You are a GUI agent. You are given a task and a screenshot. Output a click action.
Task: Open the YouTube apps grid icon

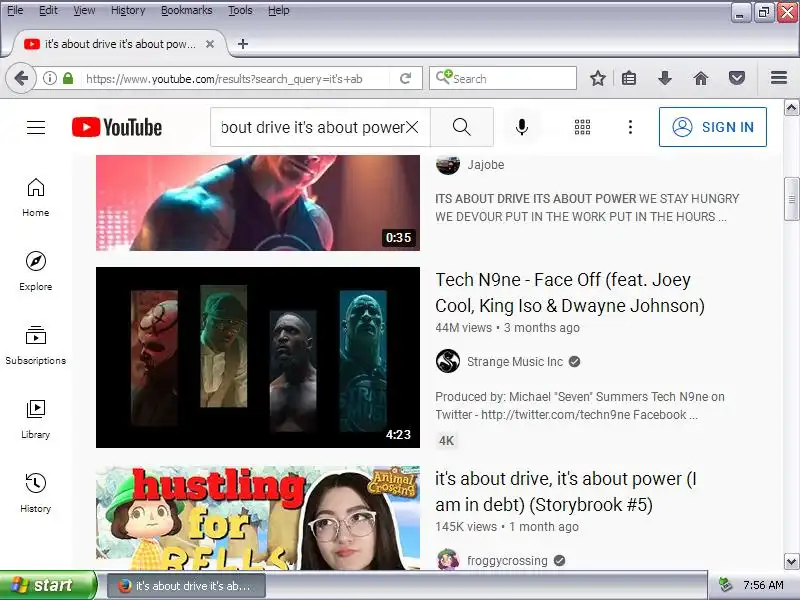coord(582,127)
